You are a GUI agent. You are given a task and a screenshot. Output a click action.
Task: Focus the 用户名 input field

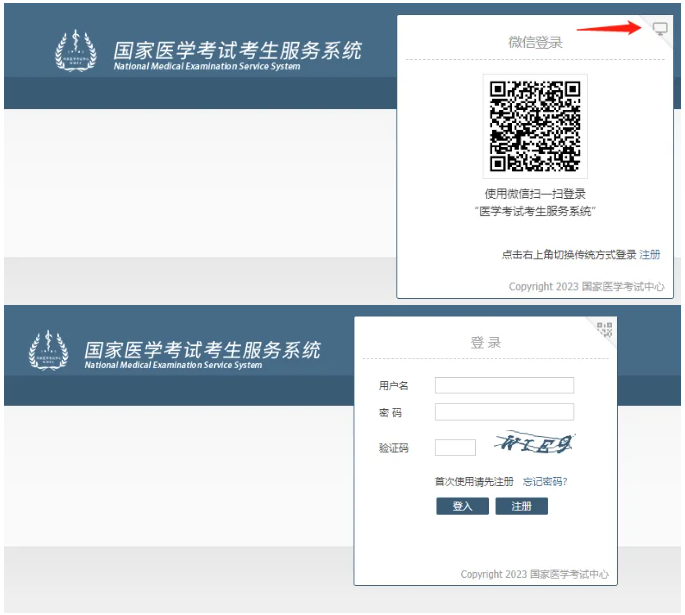[x=504, y=385]
